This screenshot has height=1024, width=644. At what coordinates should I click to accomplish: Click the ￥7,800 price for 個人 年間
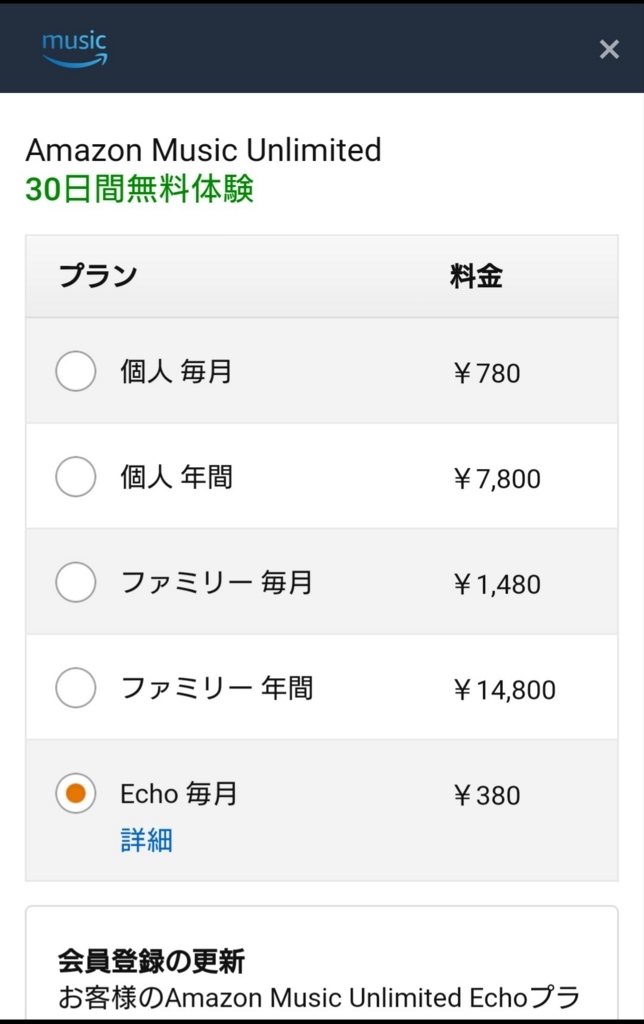[496, 479]
